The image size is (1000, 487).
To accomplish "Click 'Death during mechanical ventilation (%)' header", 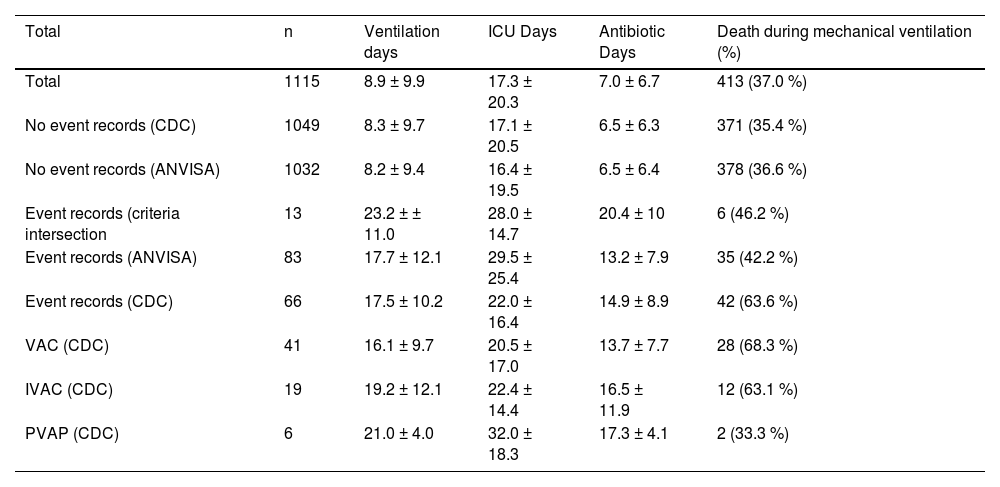I will click(x=843, y=41).
